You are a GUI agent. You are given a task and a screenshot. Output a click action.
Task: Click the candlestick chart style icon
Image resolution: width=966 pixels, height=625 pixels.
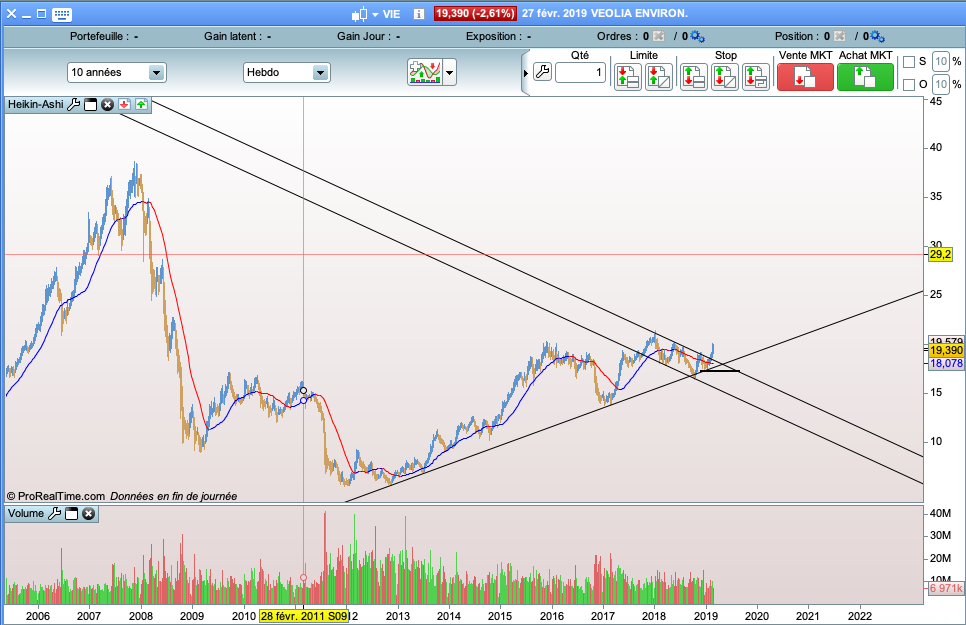(x=360, y=14)
